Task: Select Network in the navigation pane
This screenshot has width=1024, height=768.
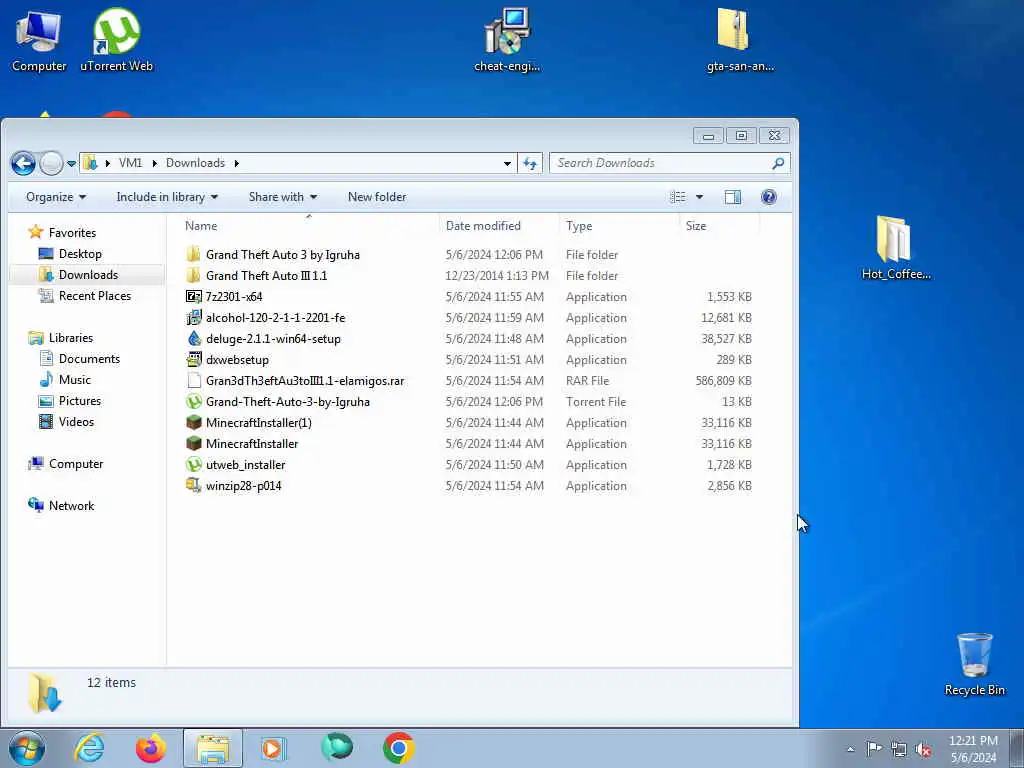Action: coord(71,505)
